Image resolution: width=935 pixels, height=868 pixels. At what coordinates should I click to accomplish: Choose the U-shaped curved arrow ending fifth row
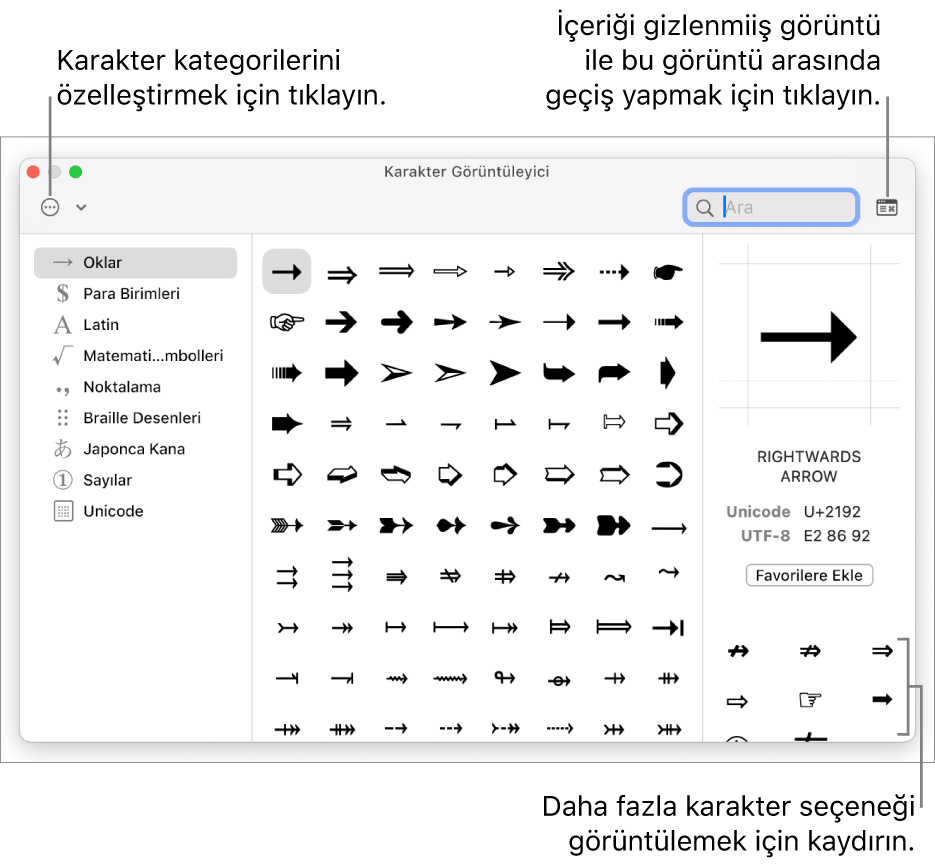point(668,475)
